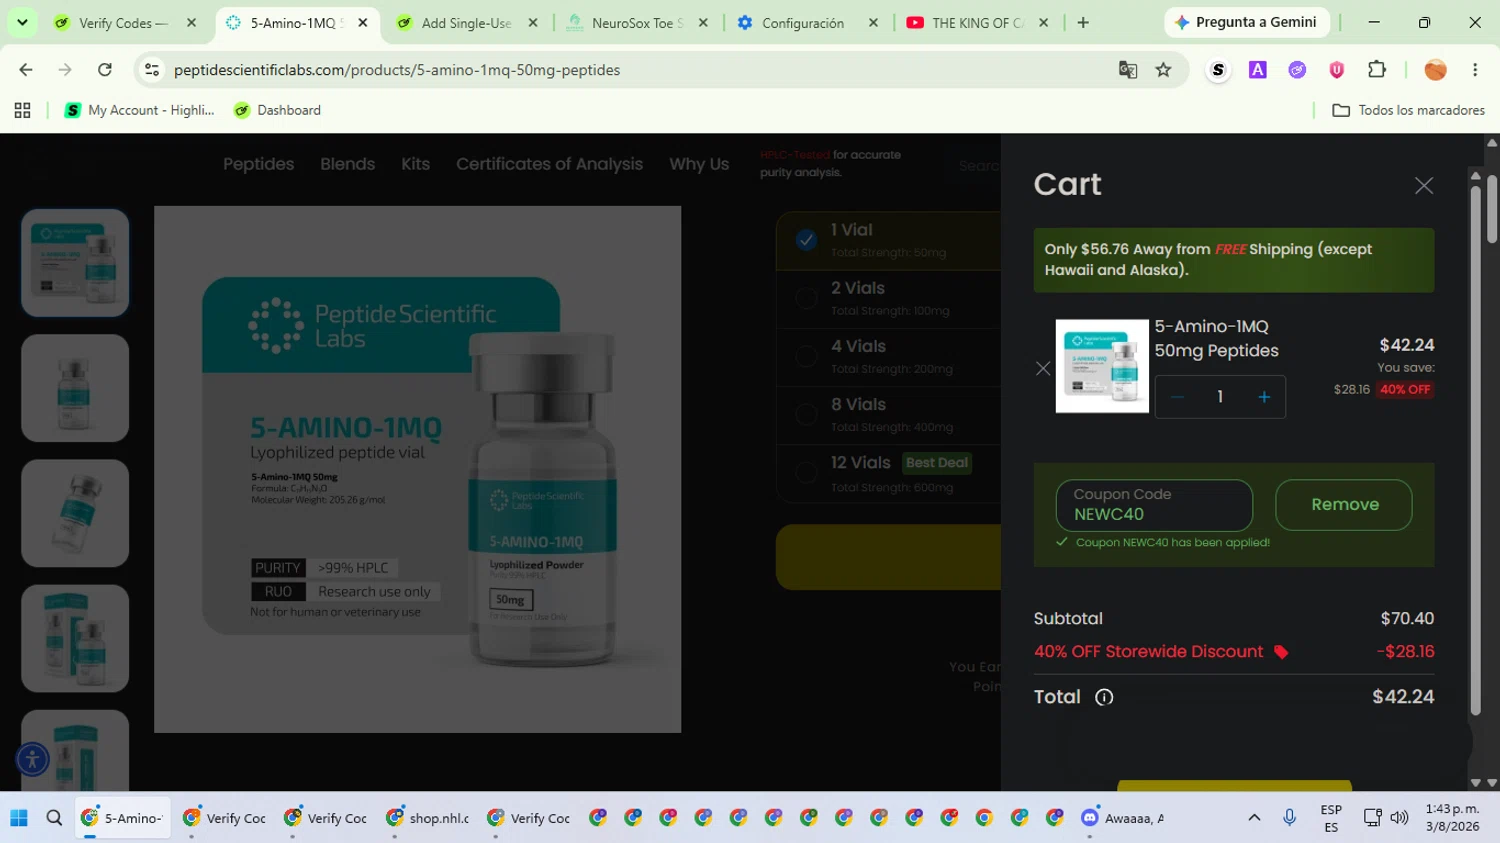Increase cart quantity with plus button
The height and width of the screenshot is (843, 1500).
pyautogui.click(x=1264, y=397)
